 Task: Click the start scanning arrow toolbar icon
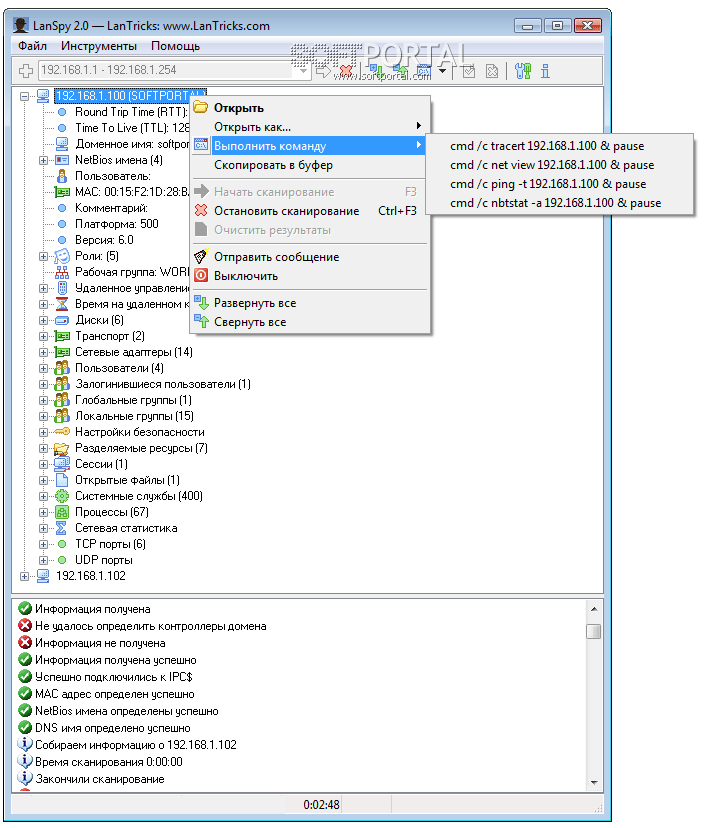point(323,70)
